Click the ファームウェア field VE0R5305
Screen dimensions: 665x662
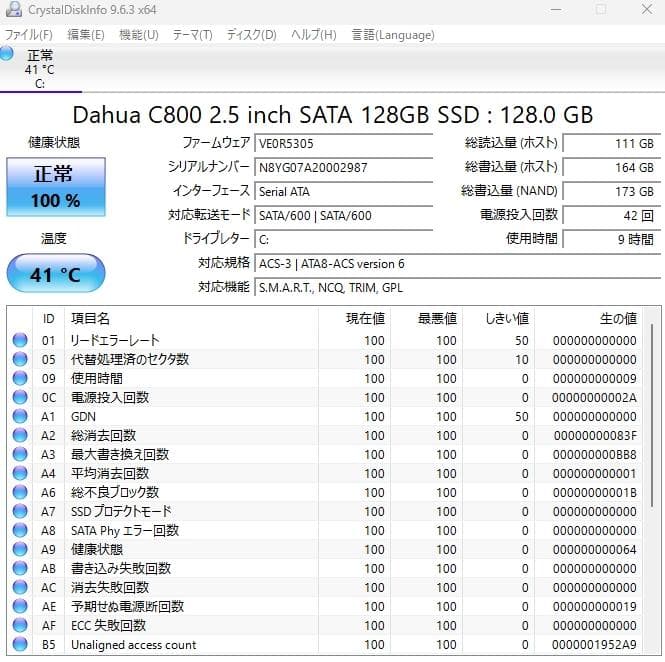tap(344, 143)
